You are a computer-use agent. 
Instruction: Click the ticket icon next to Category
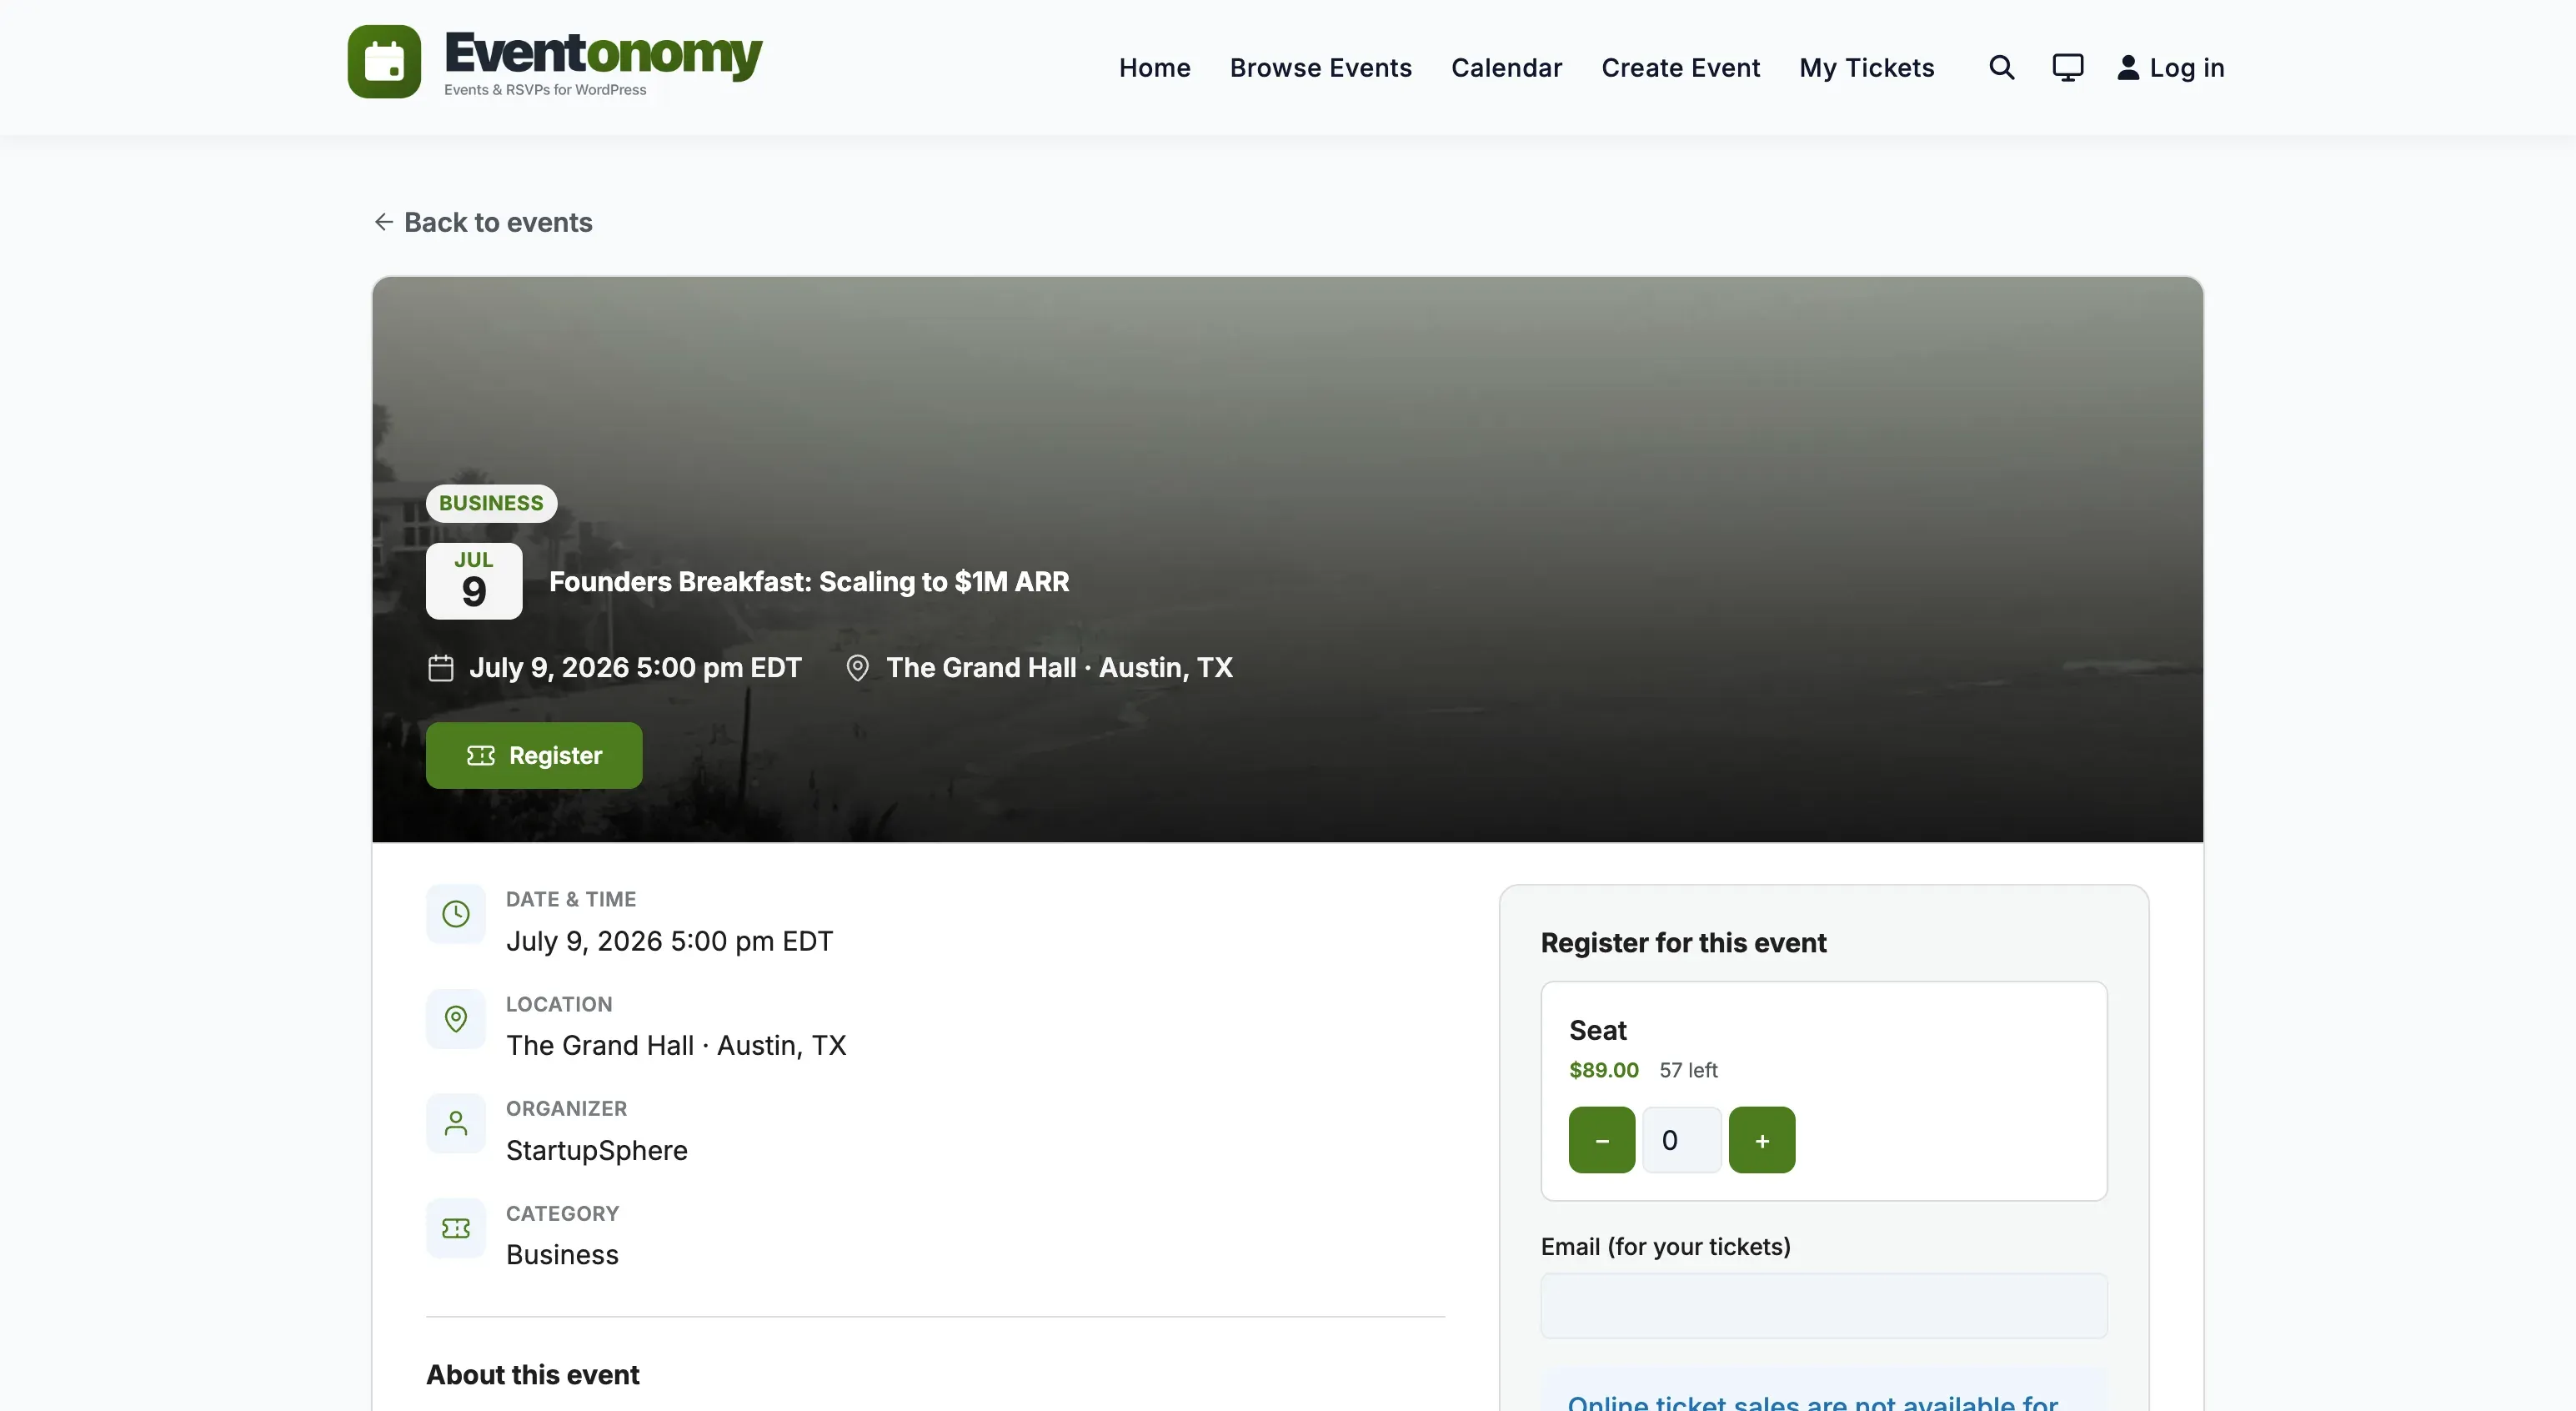456,1228
